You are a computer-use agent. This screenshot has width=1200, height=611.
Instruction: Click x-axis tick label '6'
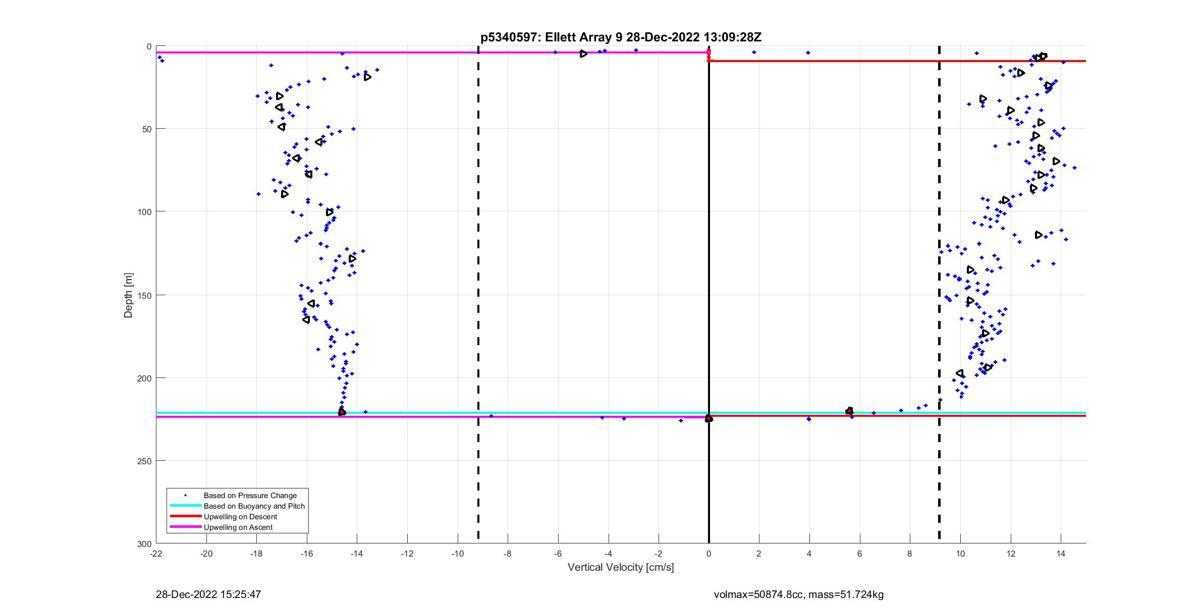(859, 553)
